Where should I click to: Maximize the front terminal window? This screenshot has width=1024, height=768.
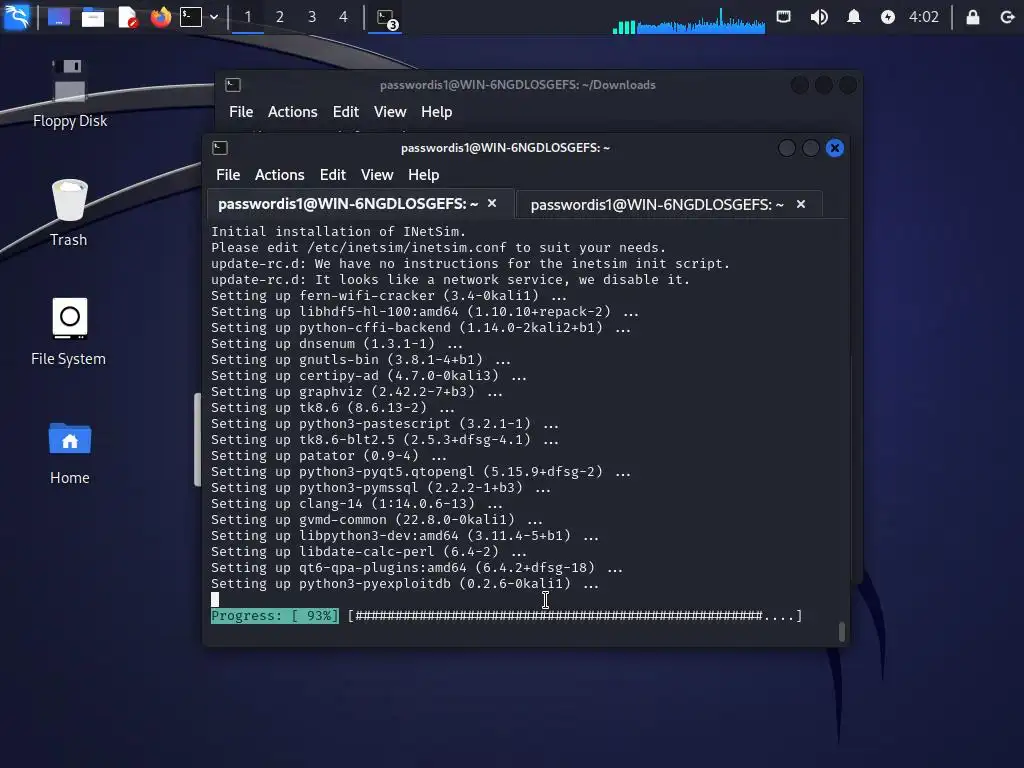click(x=810, y=148)
